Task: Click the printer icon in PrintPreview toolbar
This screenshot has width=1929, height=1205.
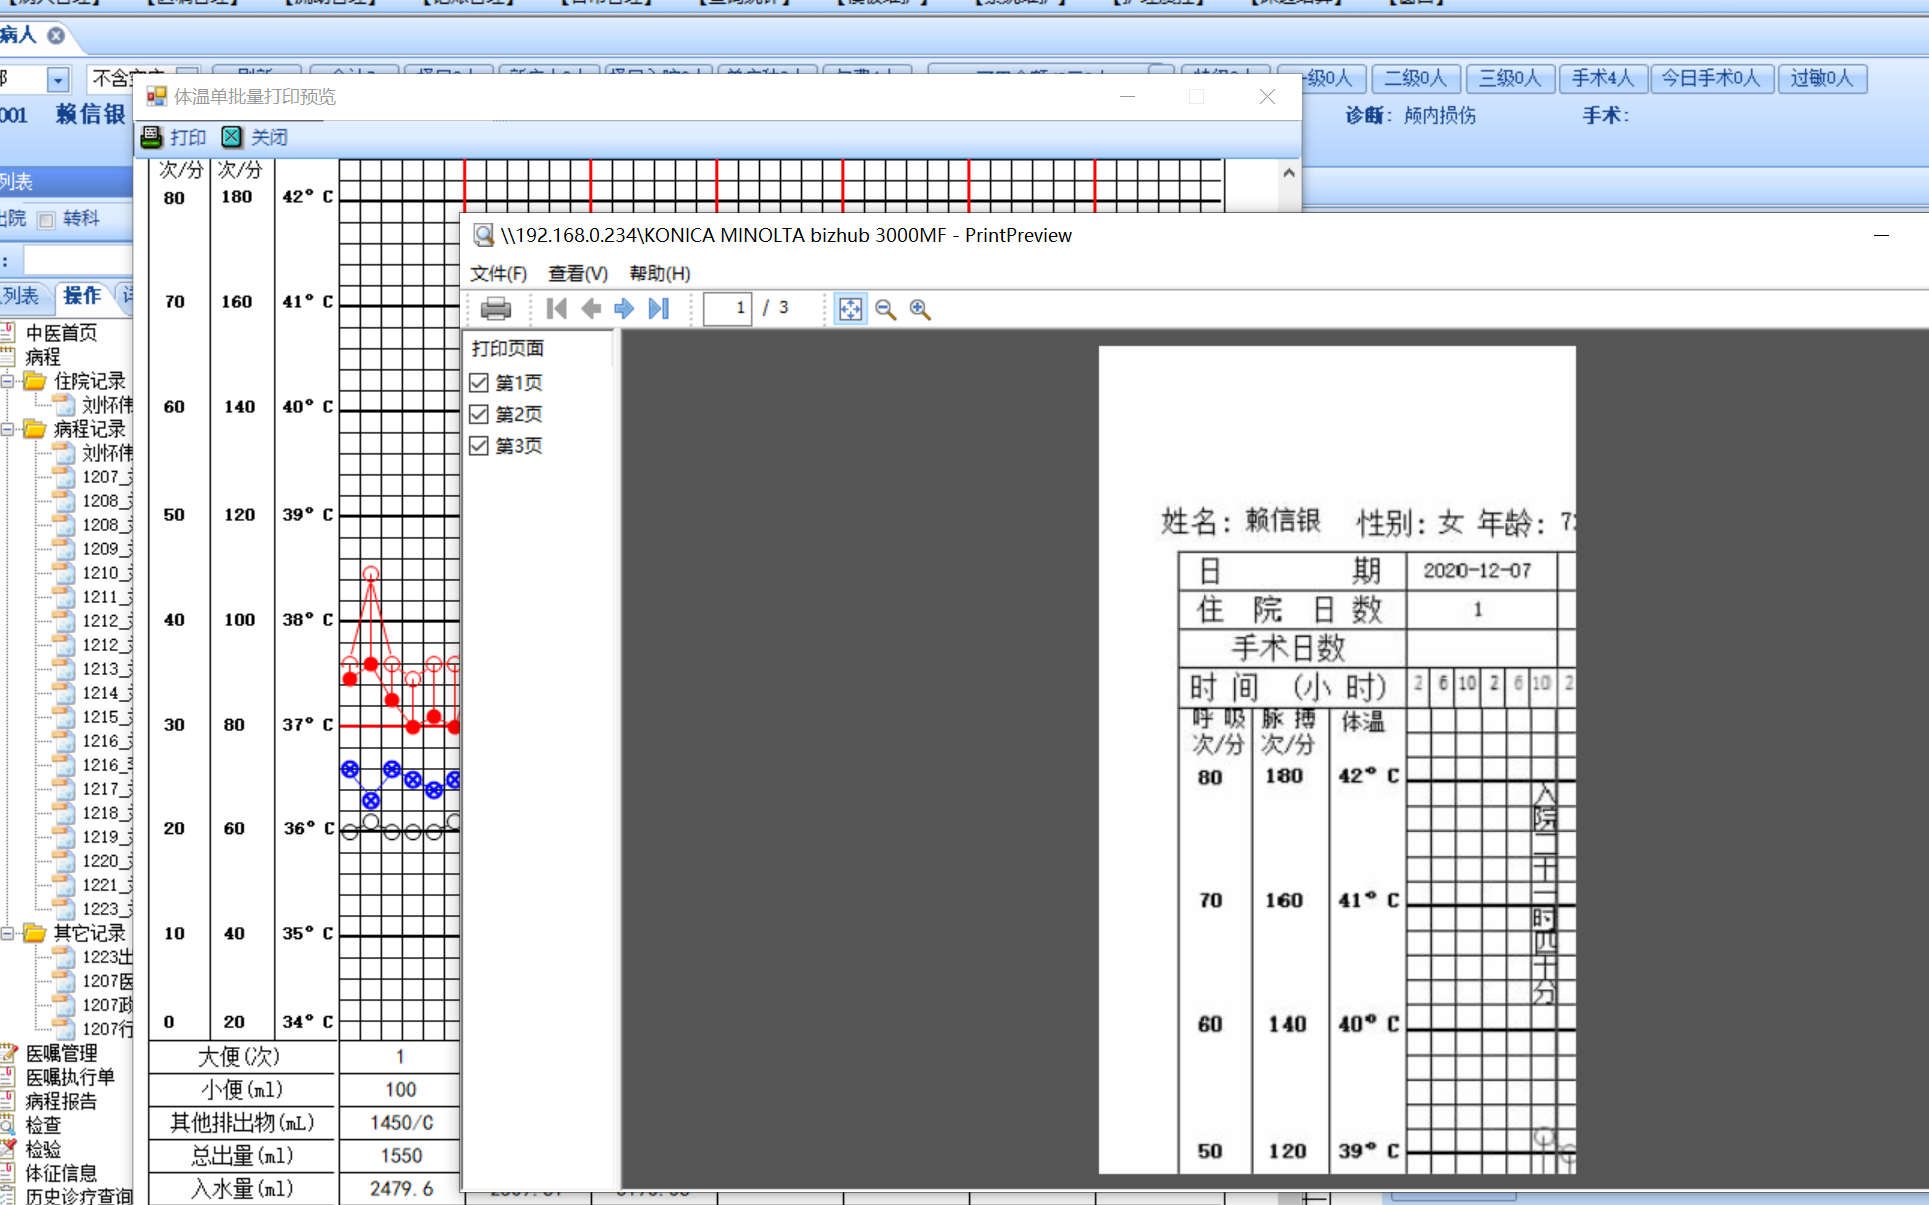Action: (x=496, y=309)
